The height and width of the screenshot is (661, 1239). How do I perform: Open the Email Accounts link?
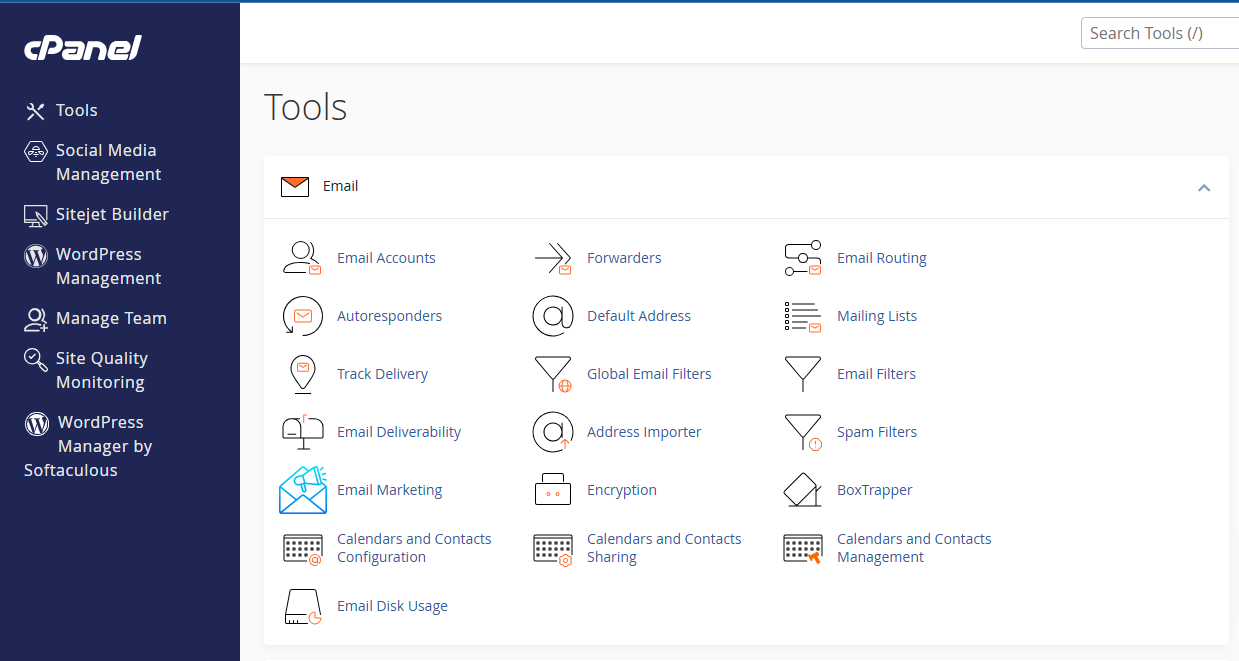click(386, 258)
